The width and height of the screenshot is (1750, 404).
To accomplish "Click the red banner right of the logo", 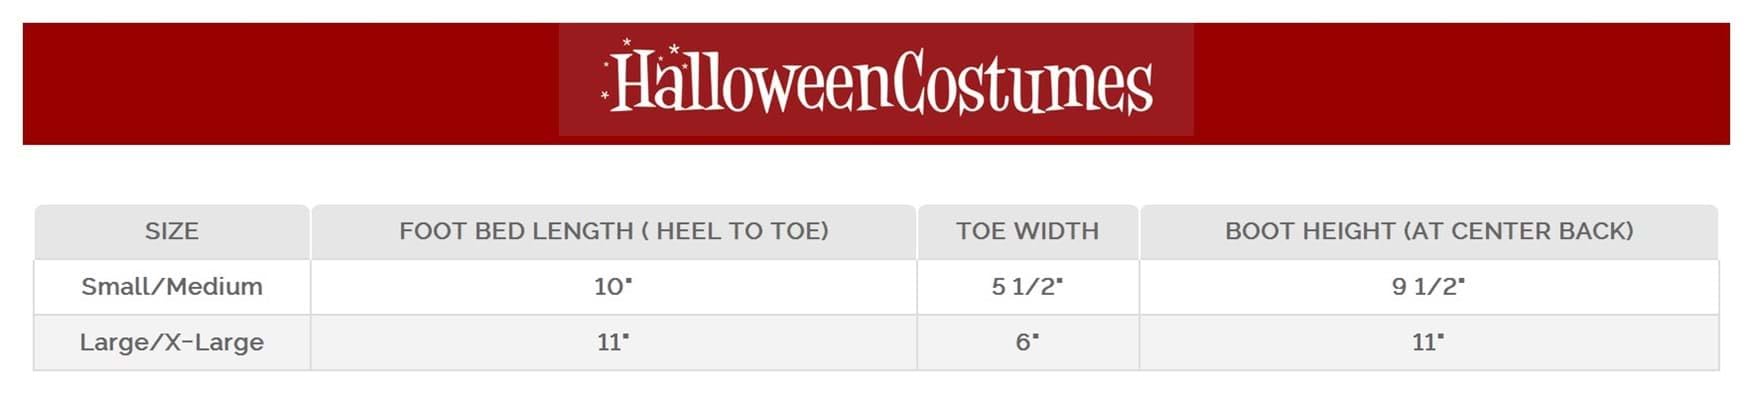I will (1460, 84).
